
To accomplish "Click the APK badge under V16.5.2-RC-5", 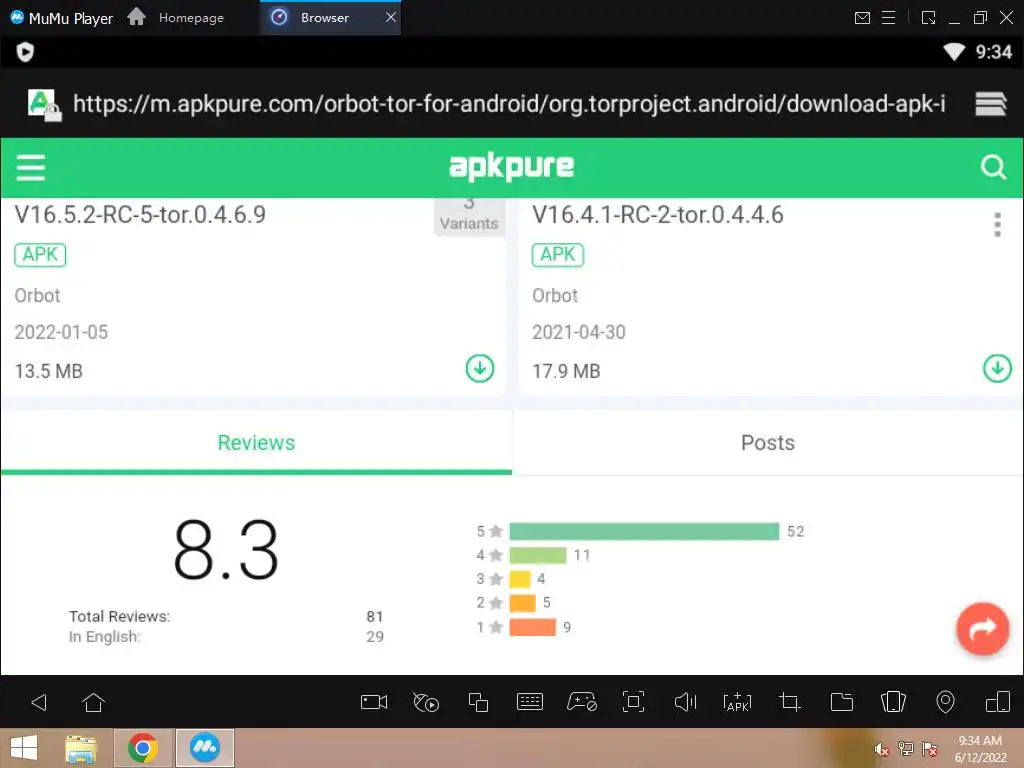I will click(x=40, y=255).
